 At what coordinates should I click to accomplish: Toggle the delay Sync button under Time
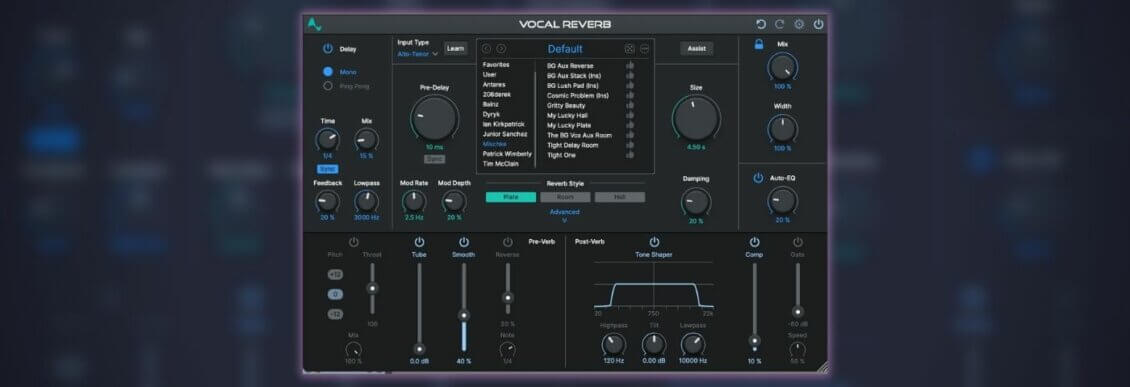click(327, 169)
